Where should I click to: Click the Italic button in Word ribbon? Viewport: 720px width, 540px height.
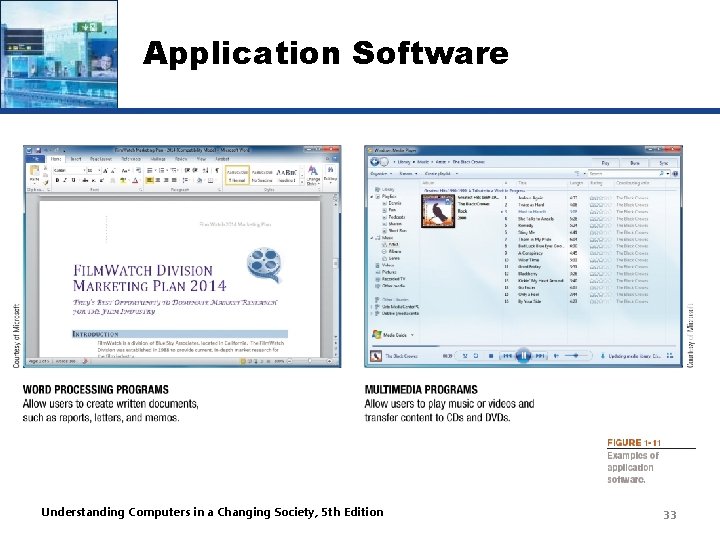(65, 180)
